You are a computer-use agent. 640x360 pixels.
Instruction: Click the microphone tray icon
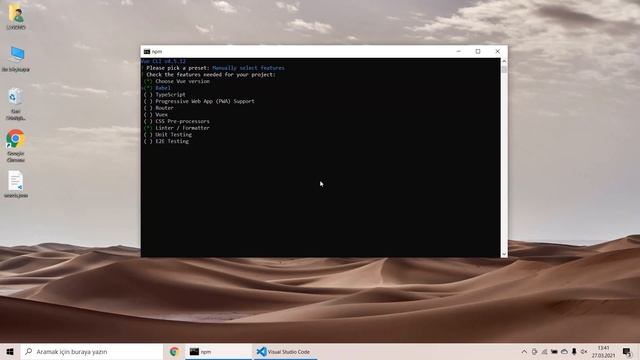point(574,351)
